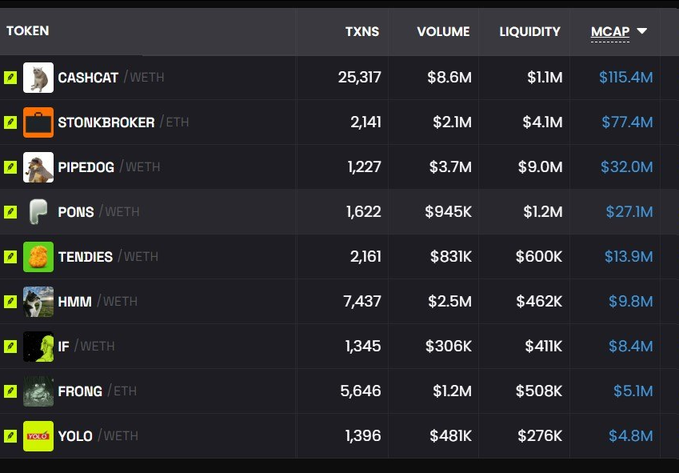
Task: Click the green leaf badge beside STONKBROKER
Action: coord(10,123)
